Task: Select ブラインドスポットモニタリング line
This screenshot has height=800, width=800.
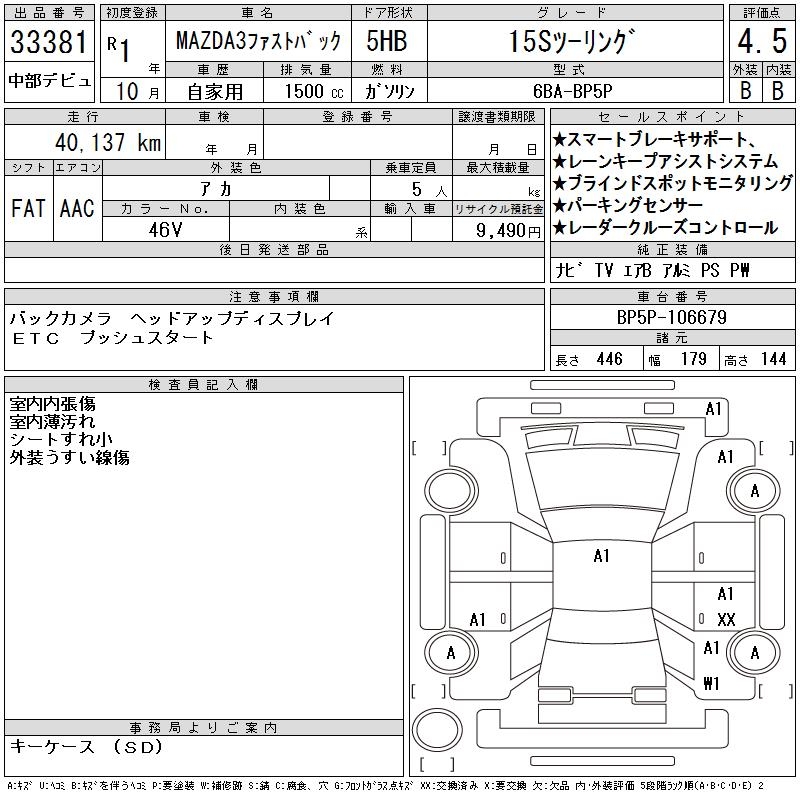Action: pos(673,183)
